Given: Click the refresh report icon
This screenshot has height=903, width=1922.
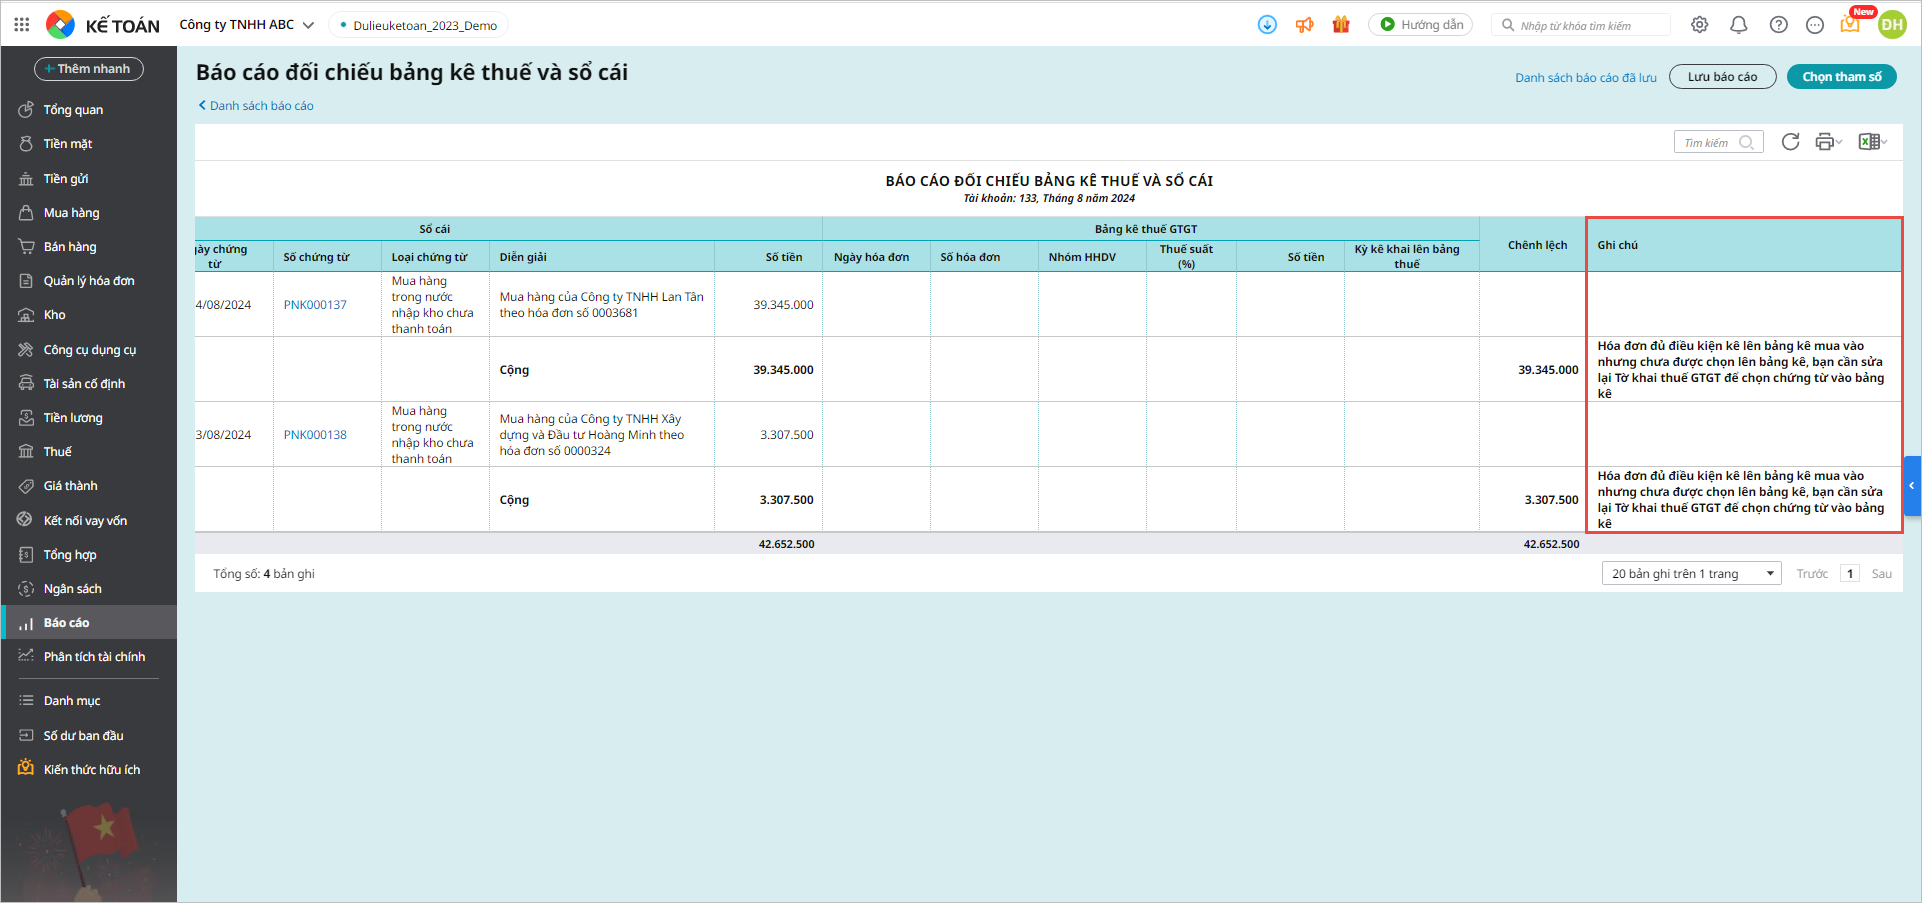Looking at the screenshot, I should pyautogui.click(x=1790, y=142).
